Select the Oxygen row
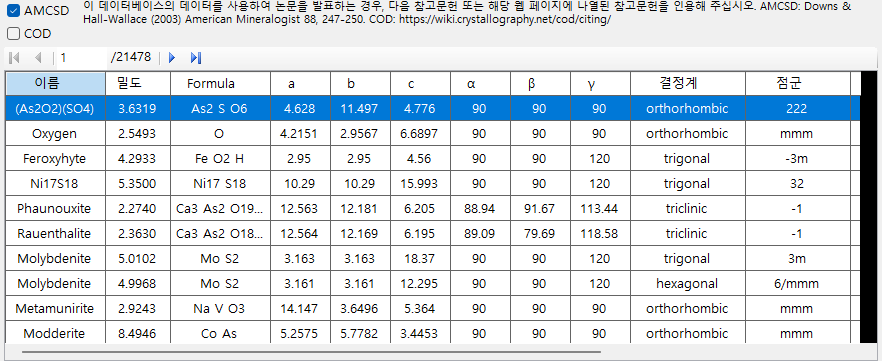This screenshot has height=361, width=882. 433,134
